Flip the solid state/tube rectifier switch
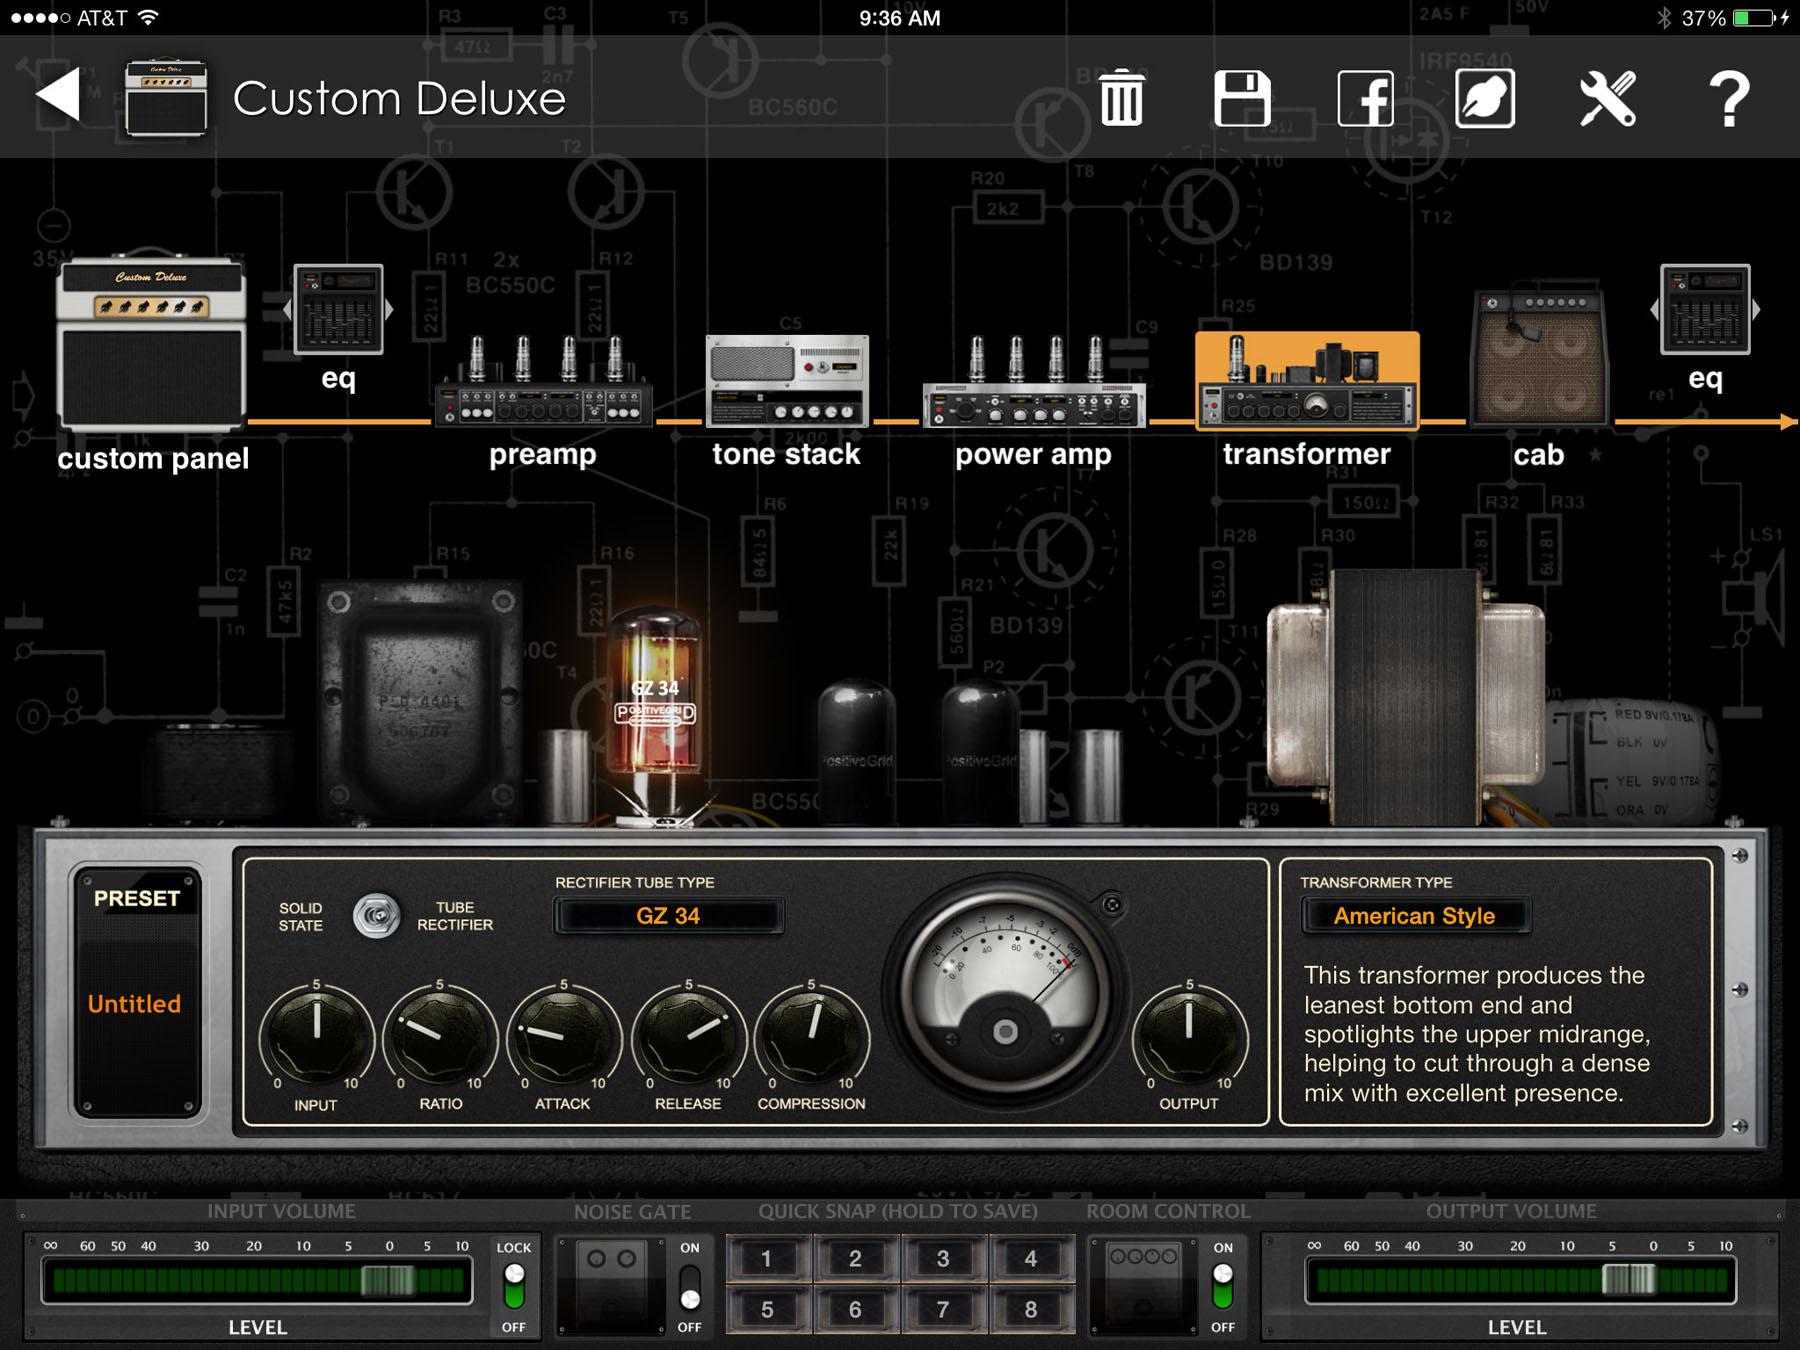This screenshot has height=1350, width=1800. click(376, 916)
